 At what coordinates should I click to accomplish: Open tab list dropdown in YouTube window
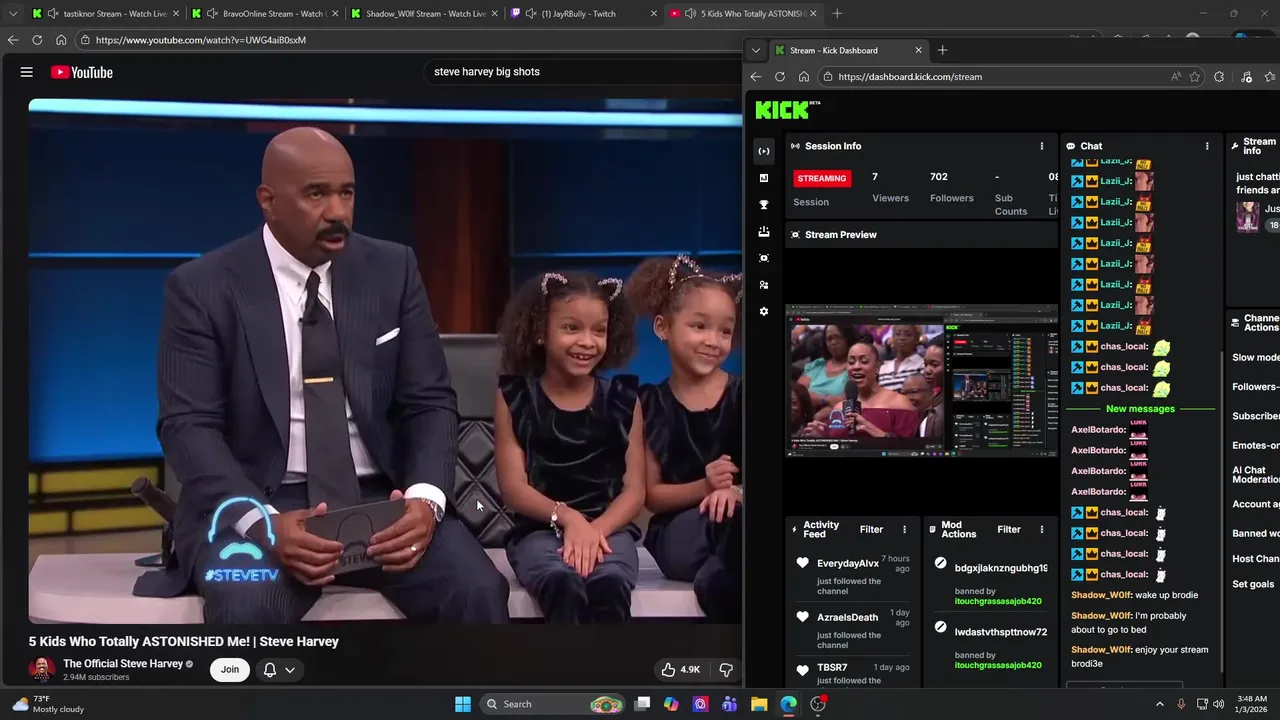(x=14, y=14)
